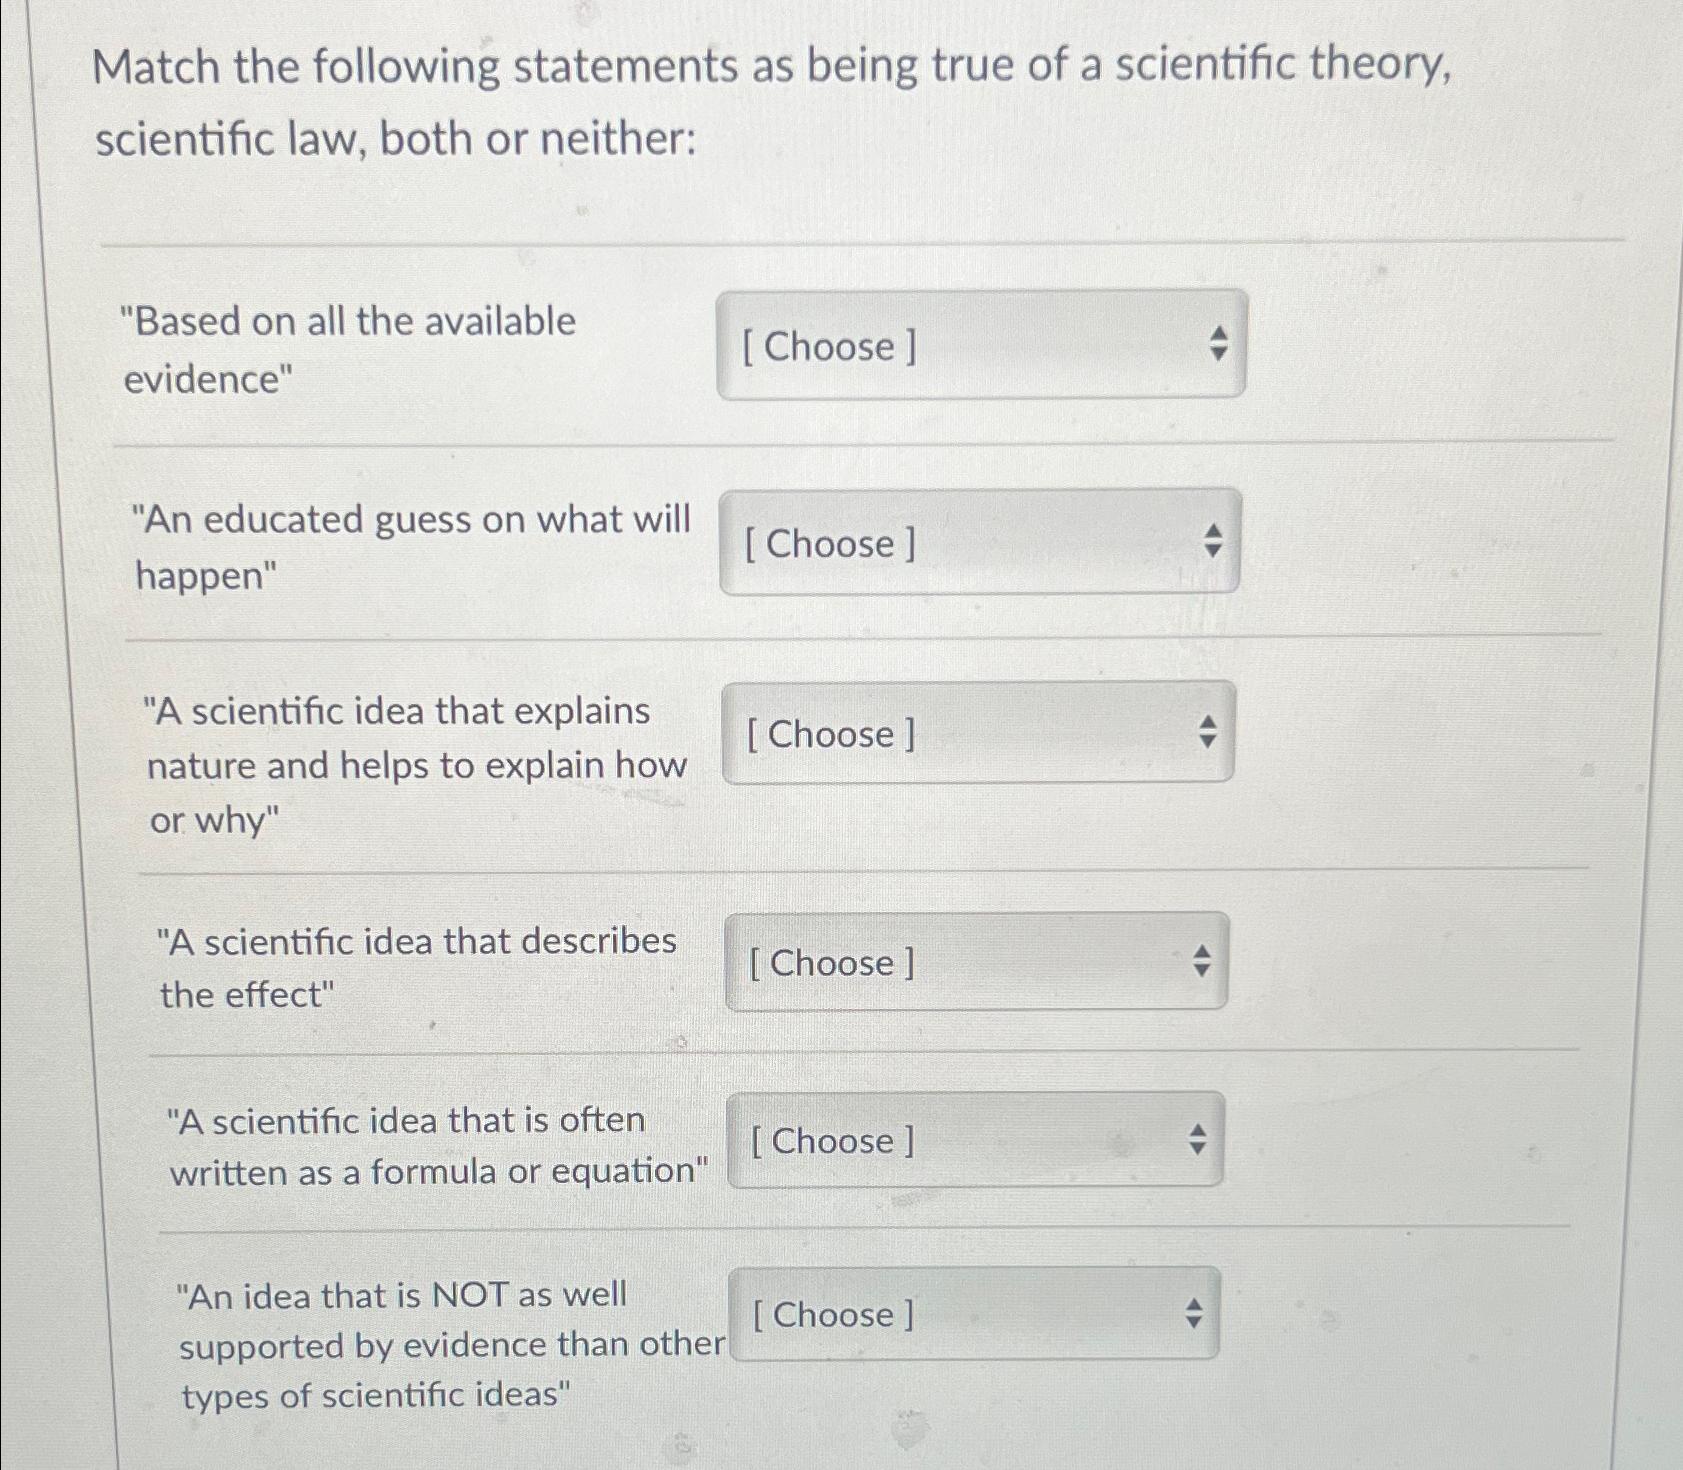
Task: Click the 'A scientific idea that describes the effect' label
Action: click(x=418, y=964)
